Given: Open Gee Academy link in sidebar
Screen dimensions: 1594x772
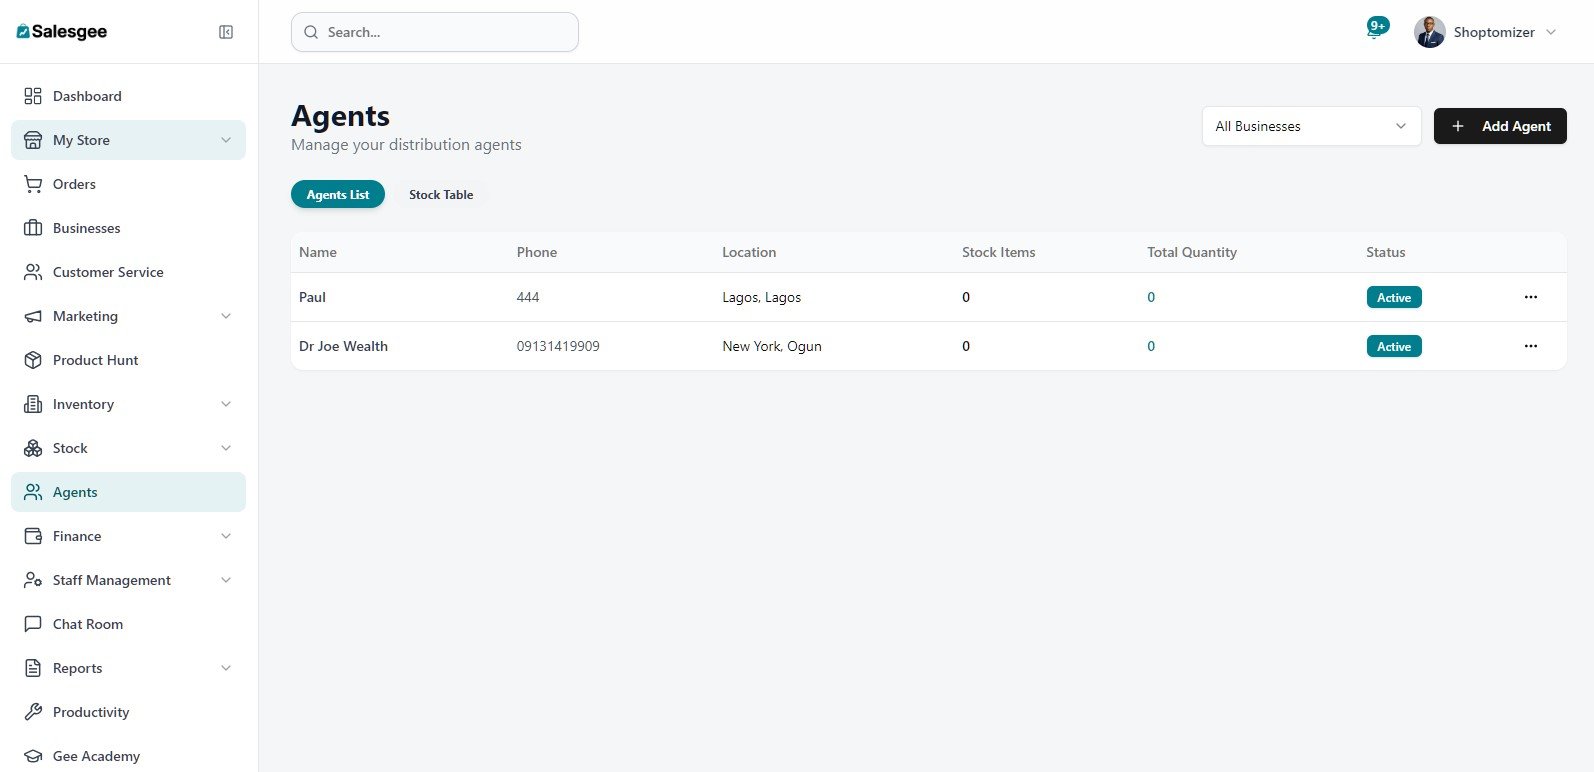Looking at the screenshot, I should click(x=128, y=756).
